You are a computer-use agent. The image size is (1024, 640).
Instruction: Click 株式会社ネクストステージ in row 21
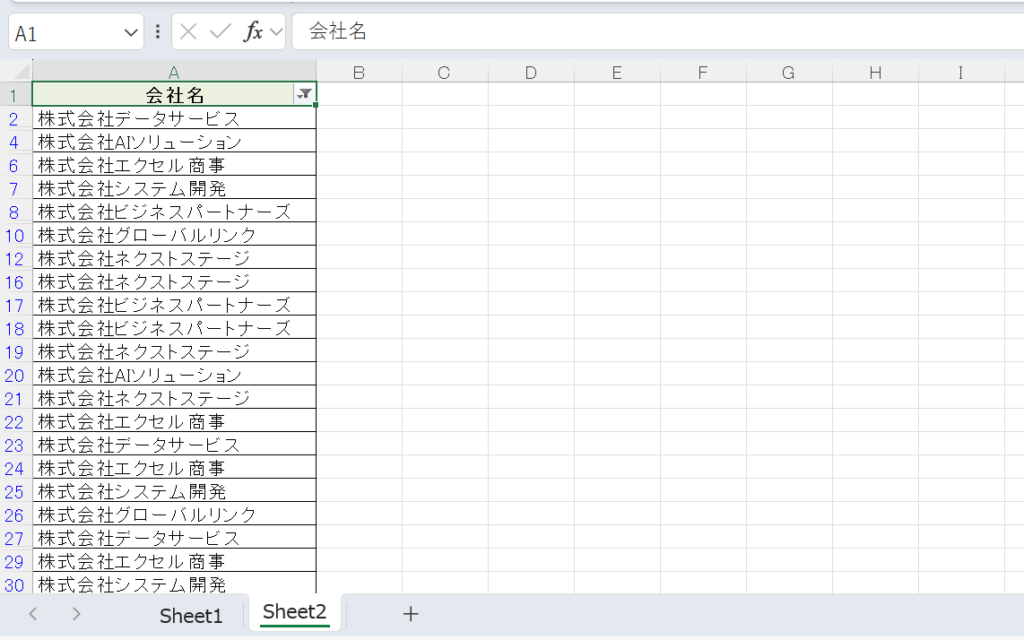[x=174, y=398]
